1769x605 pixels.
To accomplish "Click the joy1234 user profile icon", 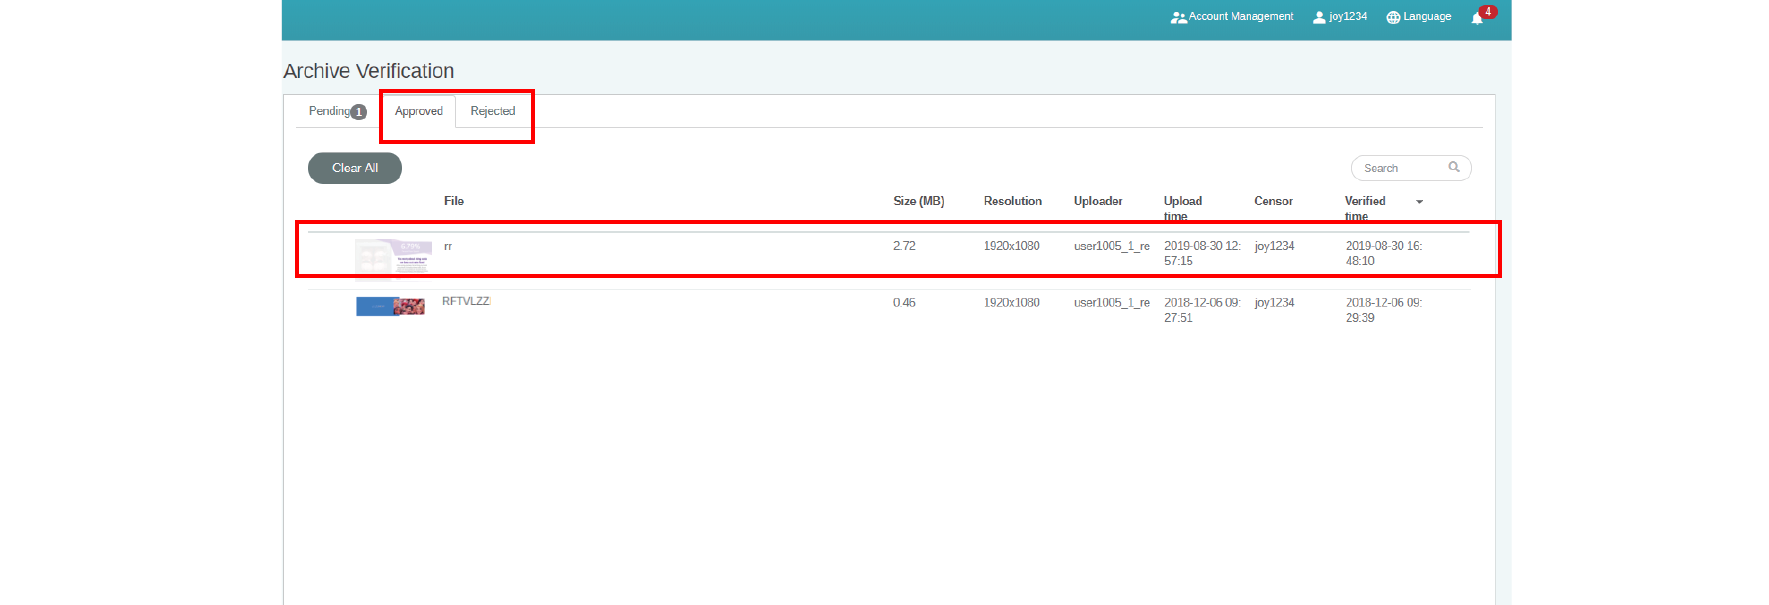I will [1319, 17].
